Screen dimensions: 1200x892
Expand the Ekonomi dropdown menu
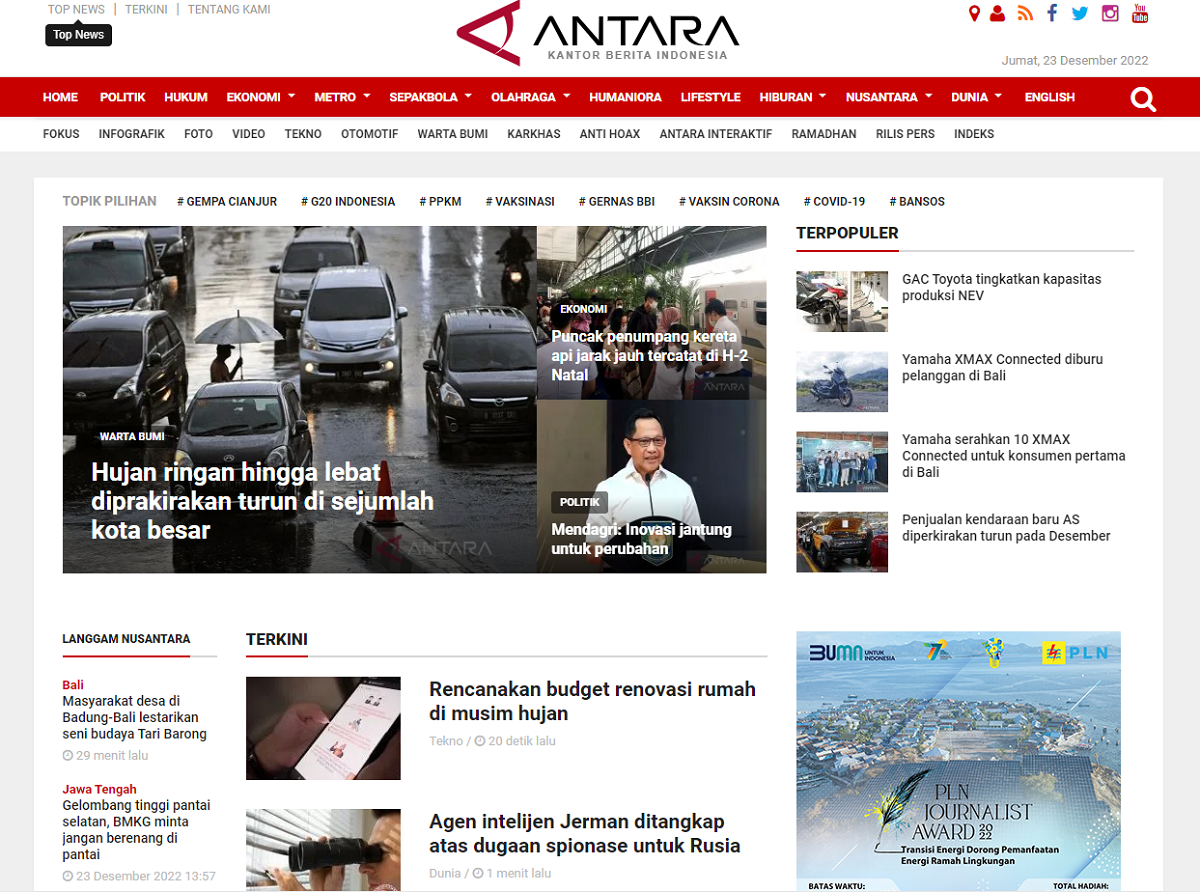point(260,97)
